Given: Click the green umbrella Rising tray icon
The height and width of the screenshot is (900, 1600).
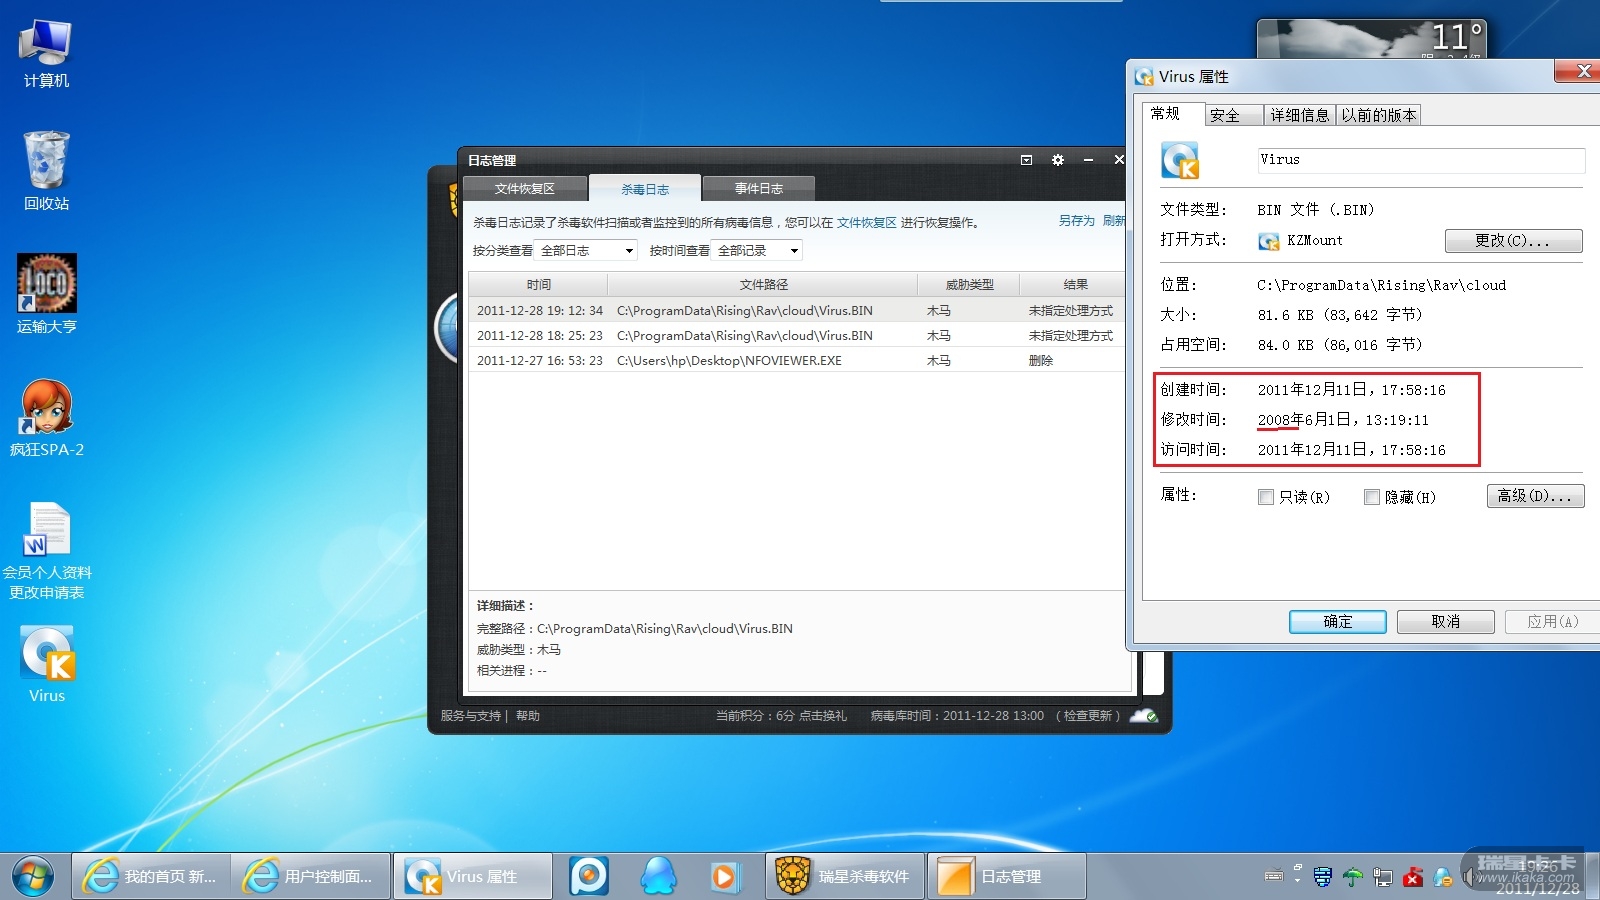Looking at the screenshot, I should point(1352,877).
